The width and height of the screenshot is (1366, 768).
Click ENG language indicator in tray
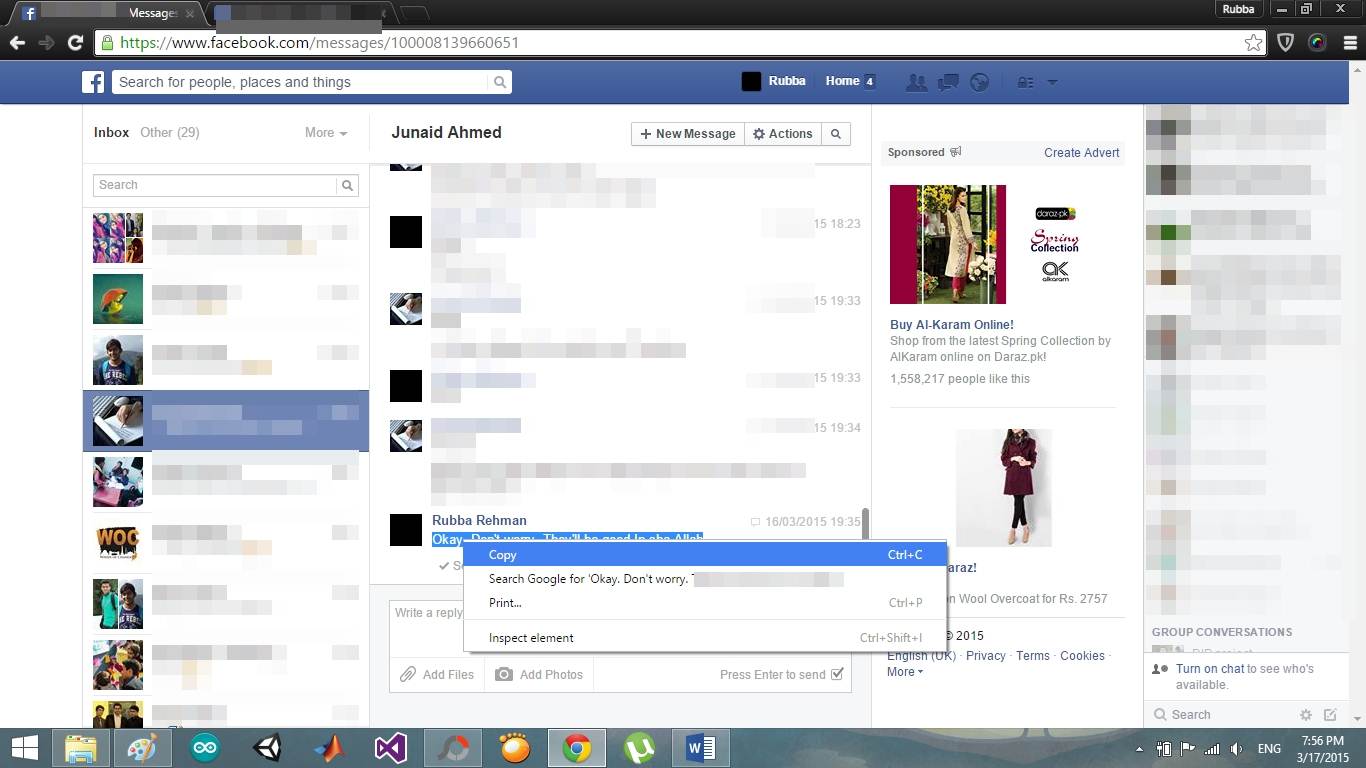point(1269,749)
